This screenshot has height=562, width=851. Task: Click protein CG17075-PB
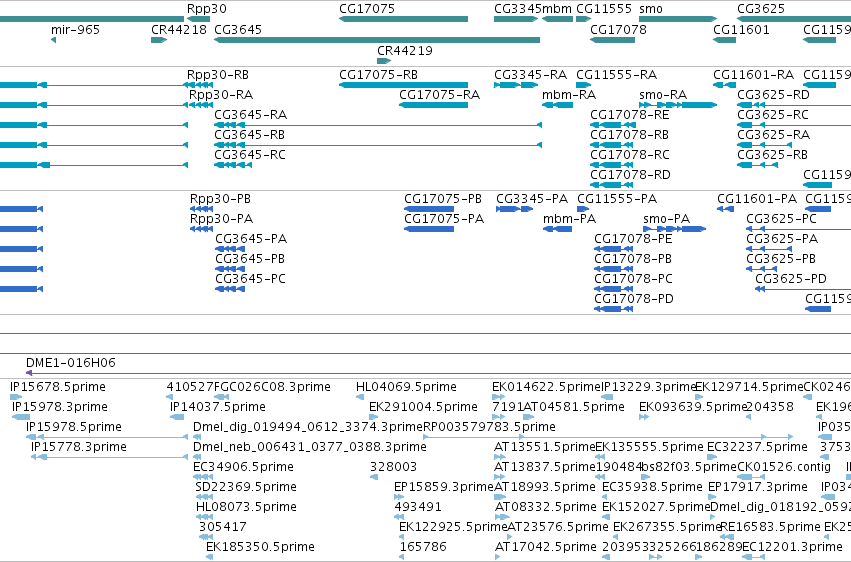pyautogui.click(x=443, y=199)
